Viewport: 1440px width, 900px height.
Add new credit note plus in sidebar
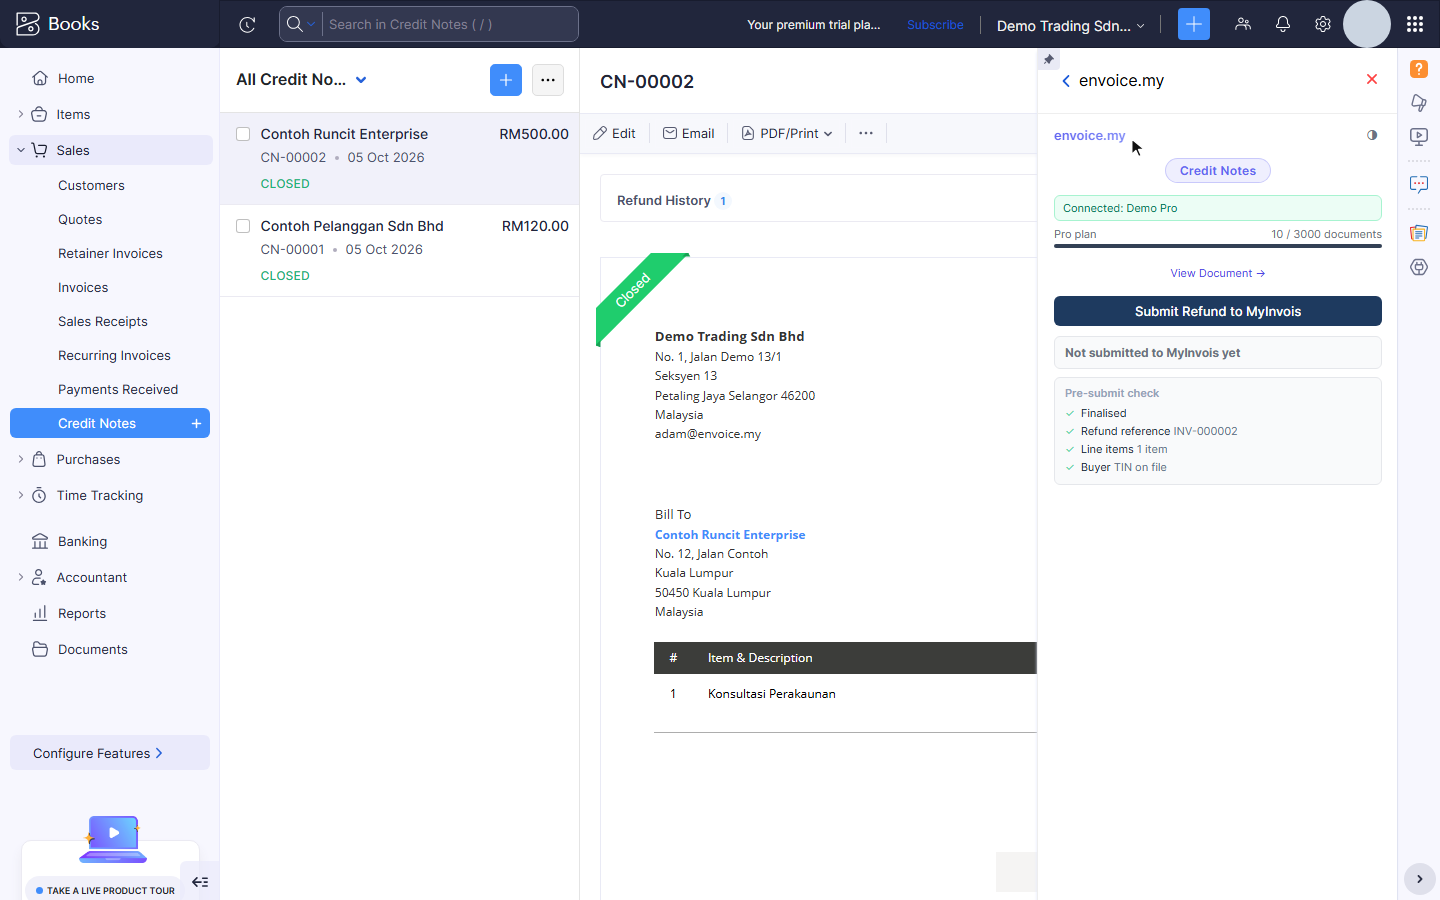coord(197,423)
